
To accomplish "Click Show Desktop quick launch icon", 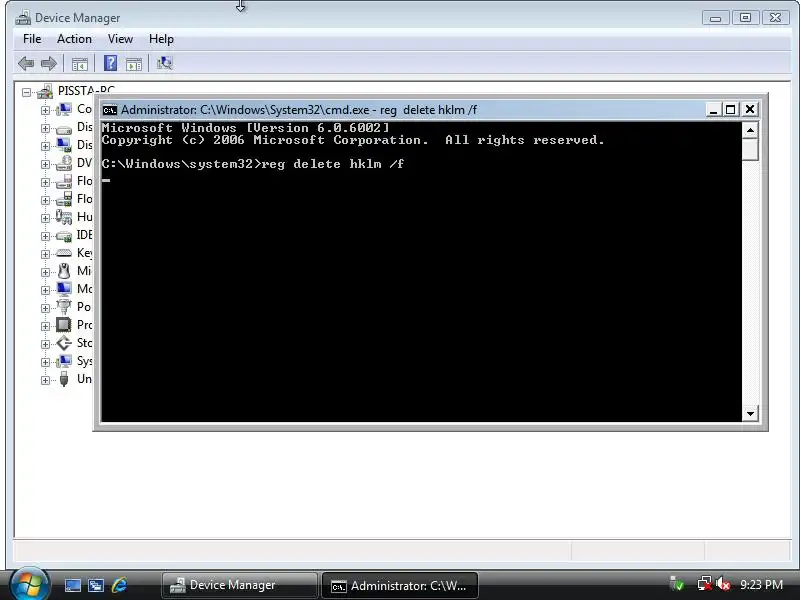I will pyautogui.click(x=72, y=585).
